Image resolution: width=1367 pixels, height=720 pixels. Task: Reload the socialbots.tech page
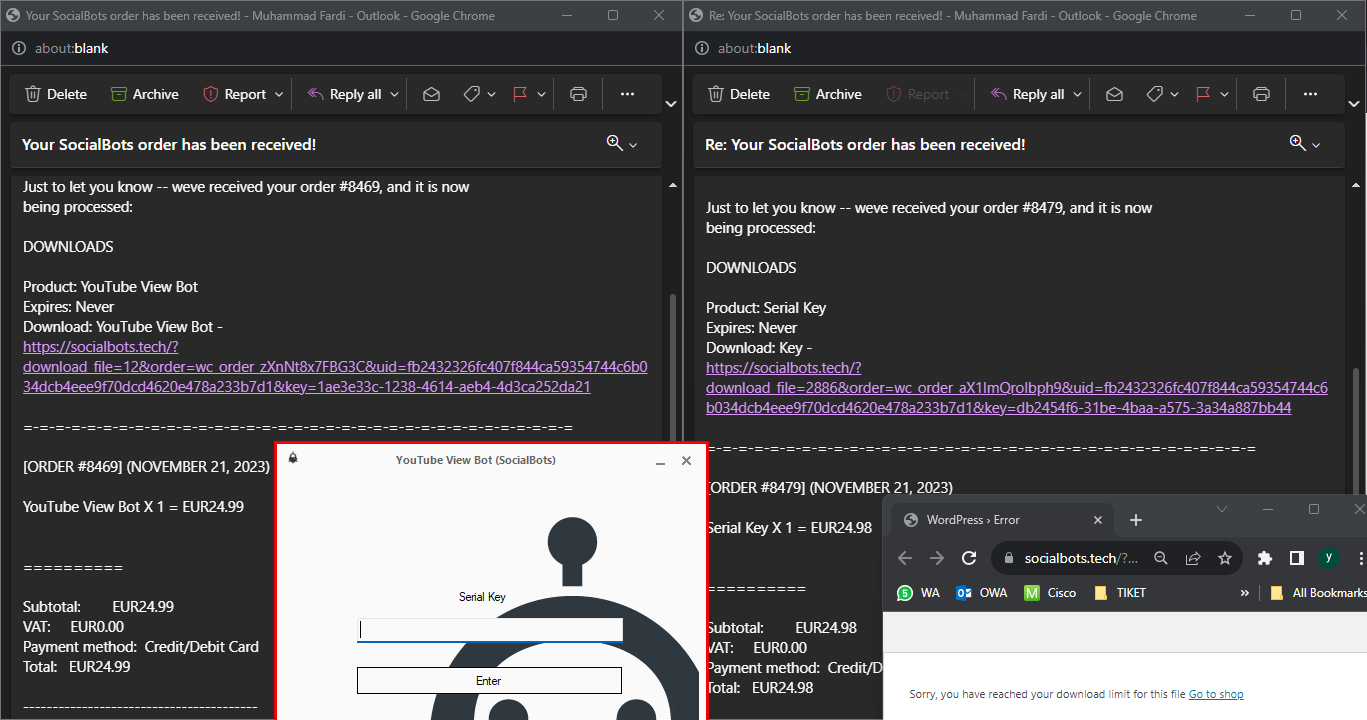pos(968,558)
